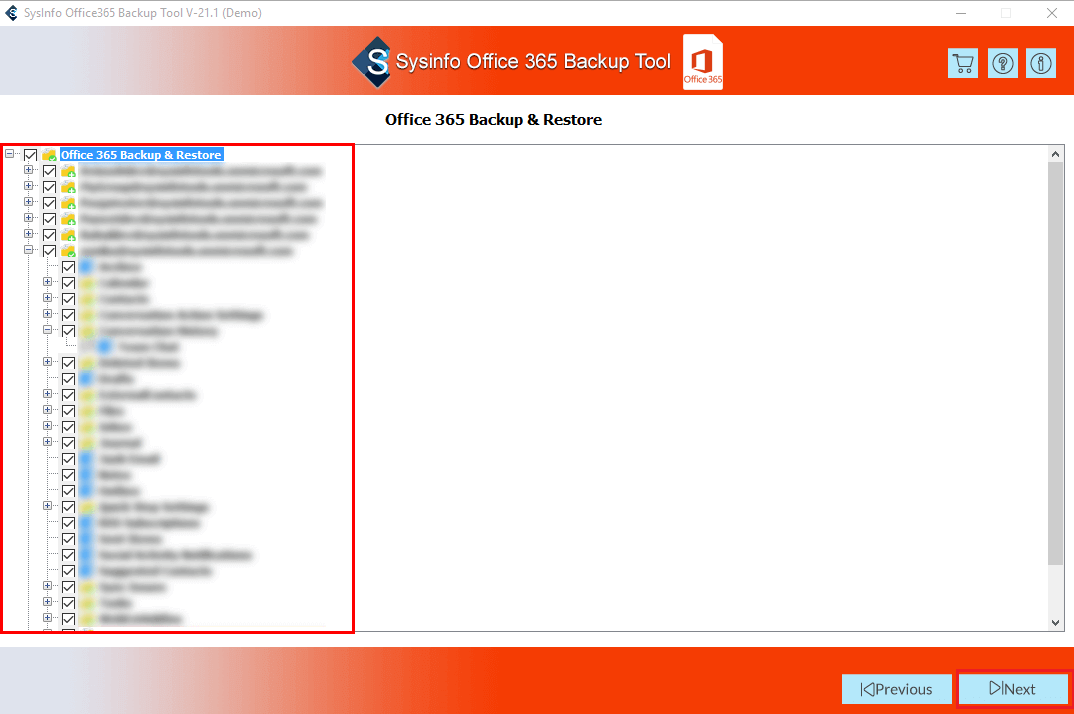Go to the Previous step
Screen dimensions: 1074x714
click(897, 689)
